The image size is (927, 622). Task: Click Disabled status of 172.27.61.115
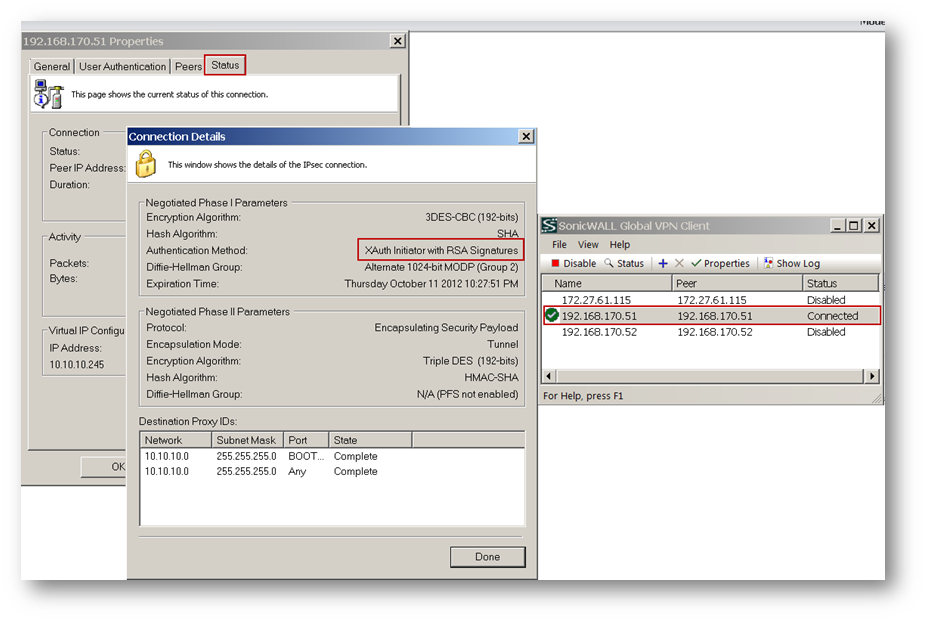[826, 300]
